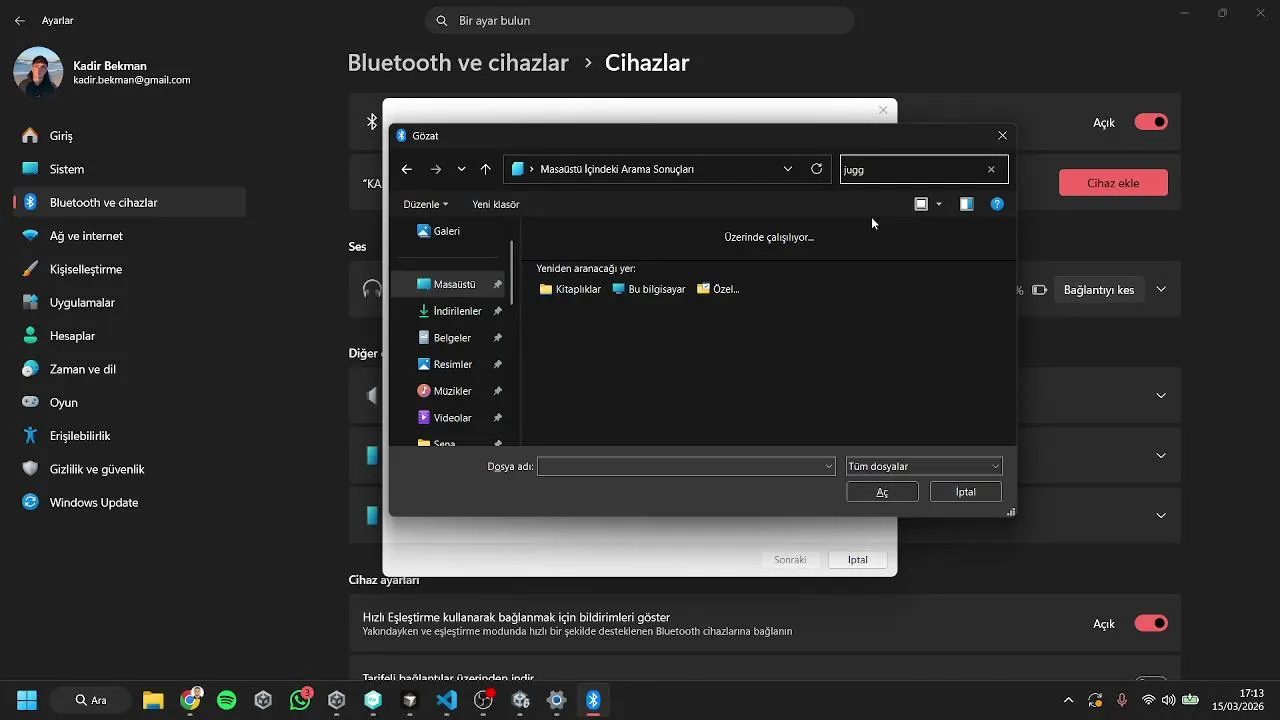Refresh the search results in Gözat
The height and width of the screenshot is (720, 1280).
[817, 169]
